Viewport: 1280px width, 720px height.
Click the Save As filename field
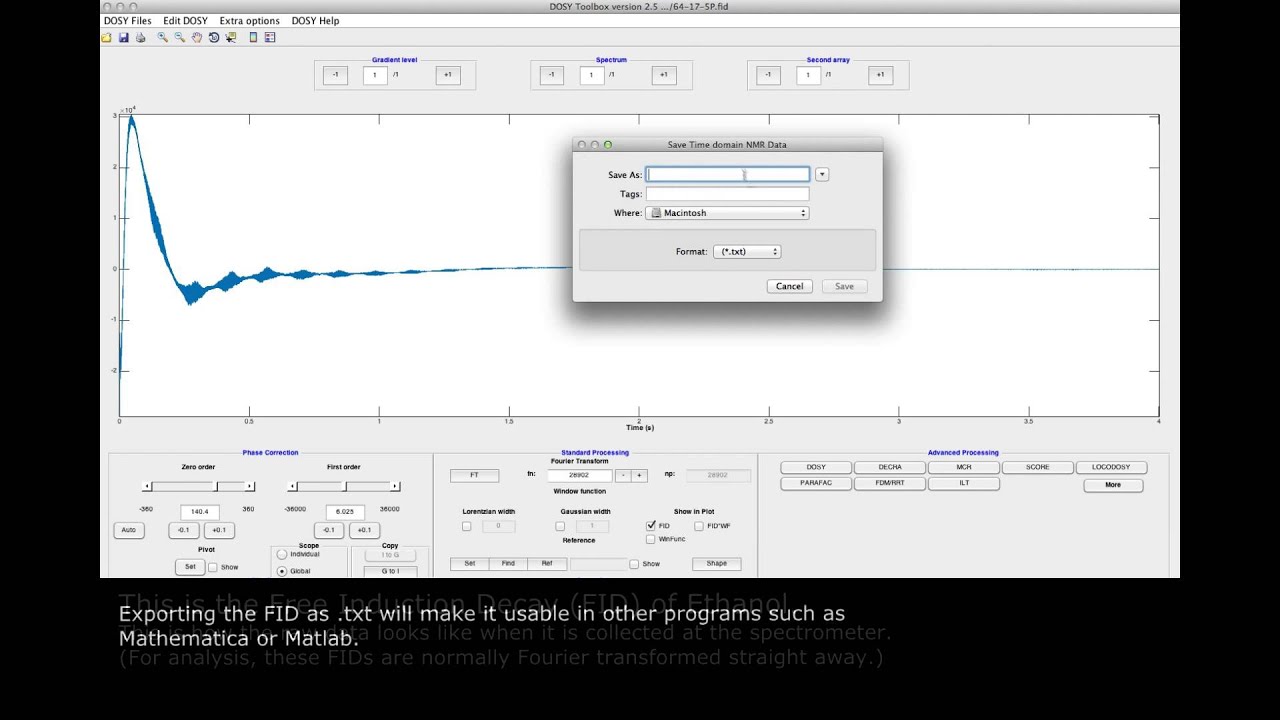pyautogui.click(x=727, y=174)
